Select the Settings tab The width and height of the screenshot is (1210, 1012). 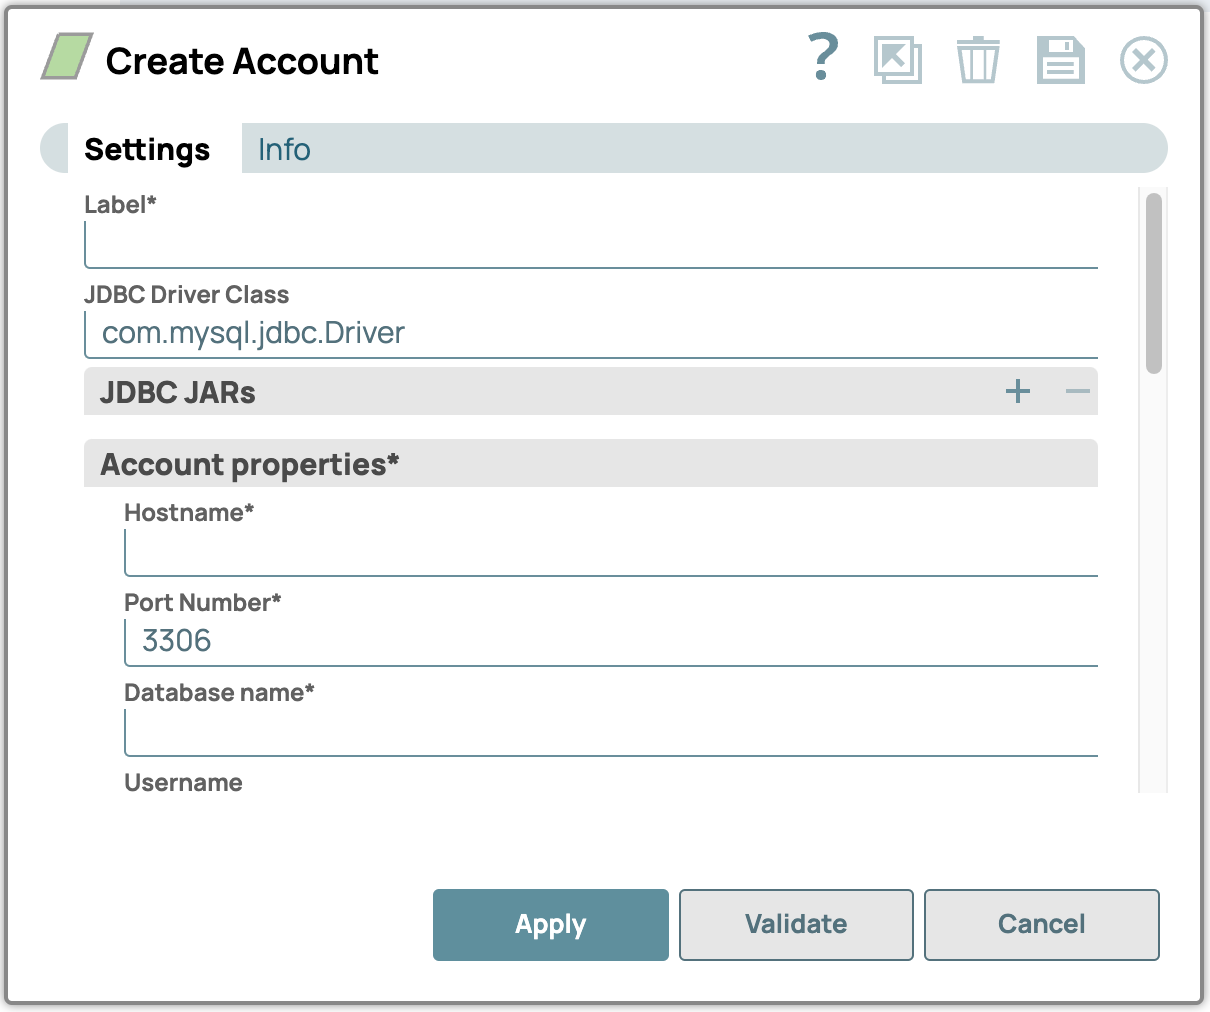tap(147, 149)
